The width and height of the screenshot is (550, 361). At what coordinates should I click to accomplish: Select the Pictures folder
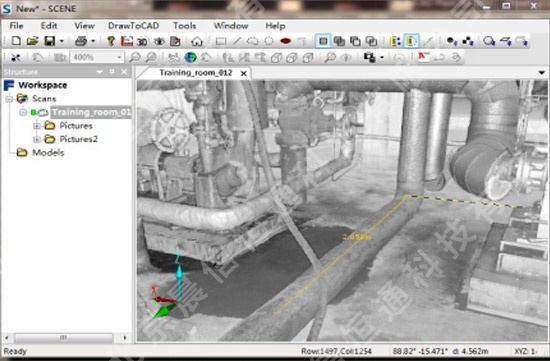click(x=76, y=126)
